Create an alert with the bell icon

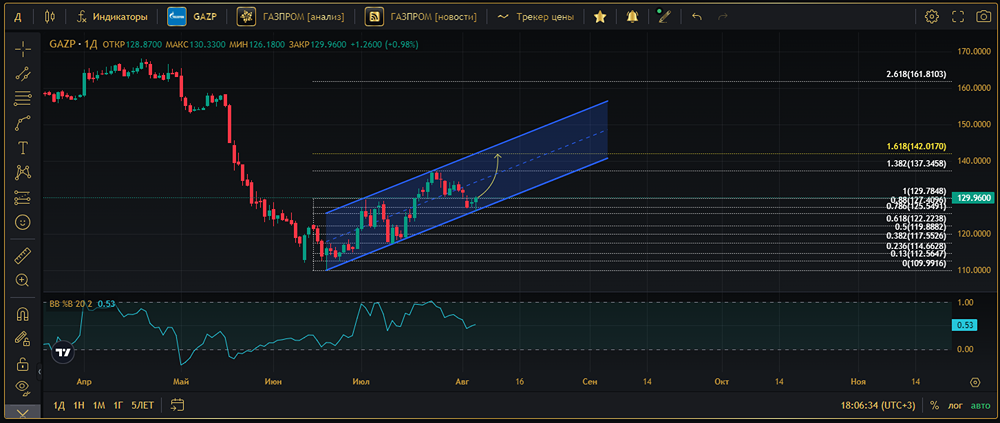coord(631,17)
